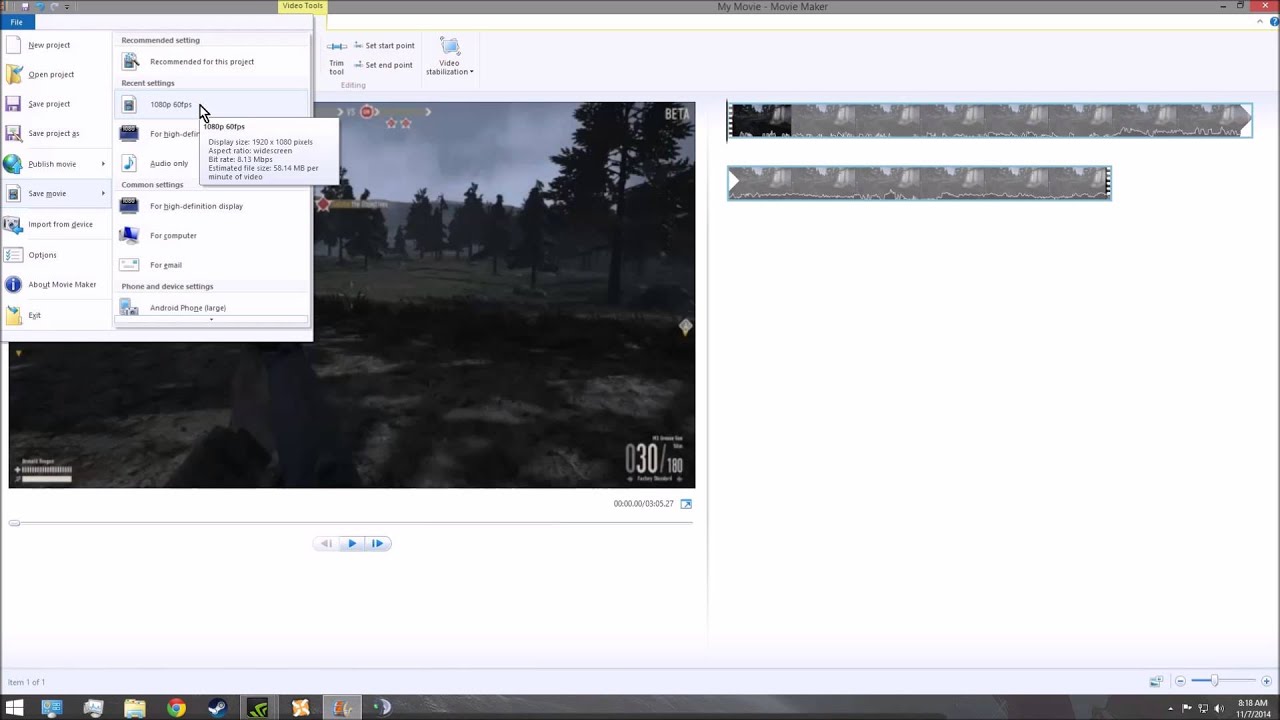The height and width of the screenshot is (720, 1280).
Task: Select the second clip in the storyboard
Action: click(919, 183)
